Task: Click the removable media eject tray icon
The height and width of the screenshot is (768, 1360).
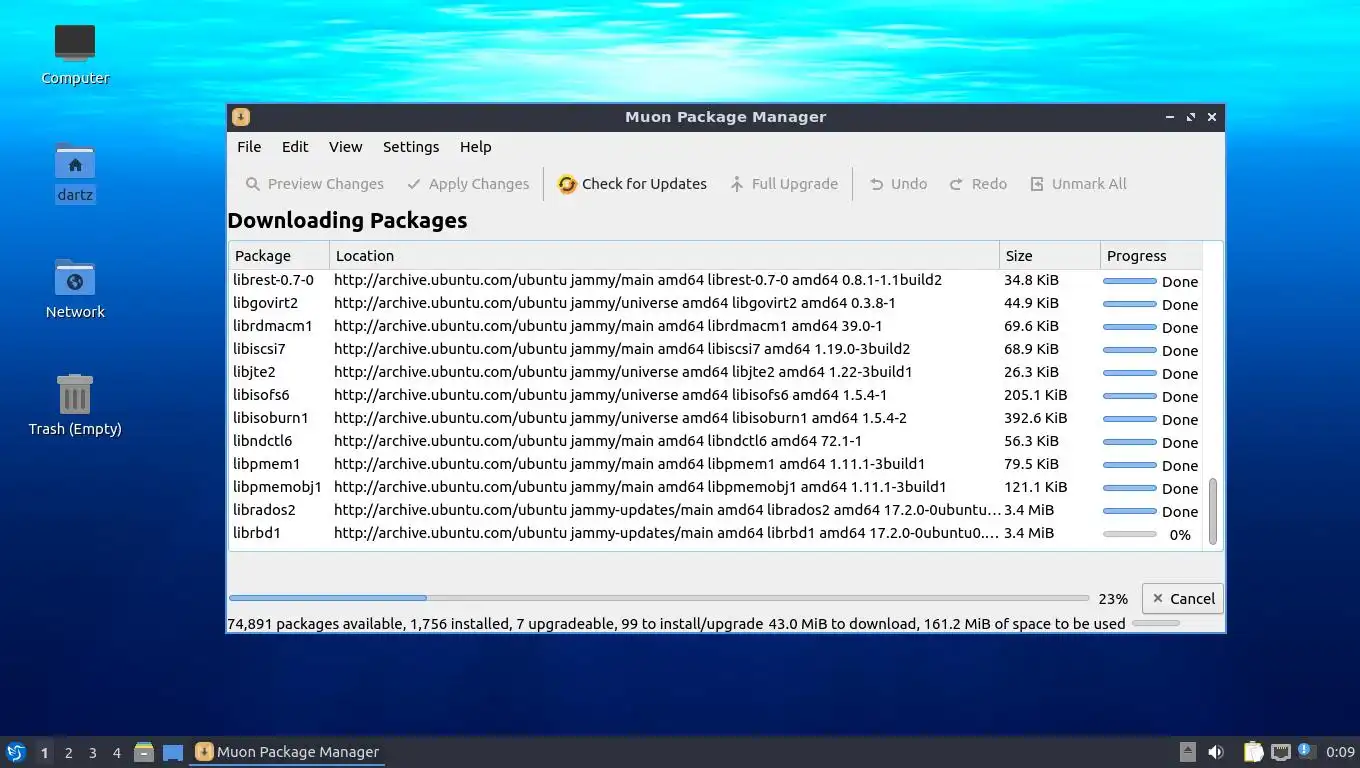Action: click(1187, 752)
